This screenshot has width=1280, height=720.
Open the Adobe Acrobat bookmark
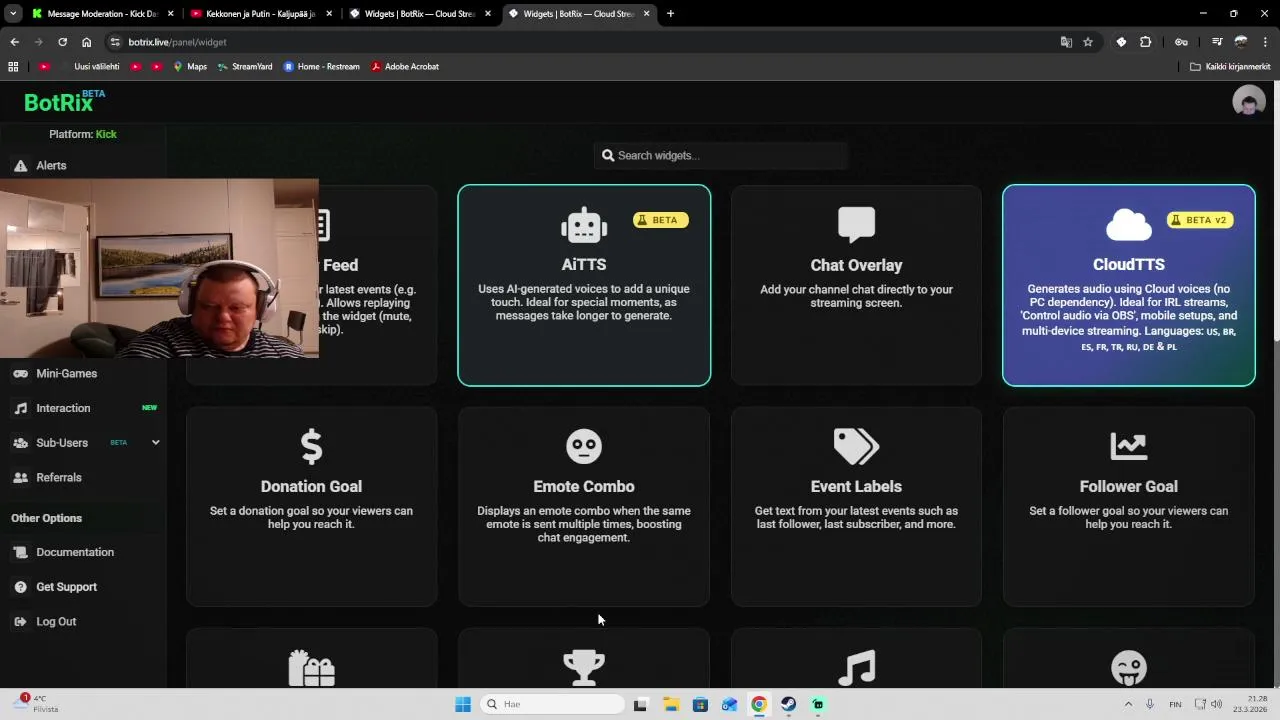point(405,67)
